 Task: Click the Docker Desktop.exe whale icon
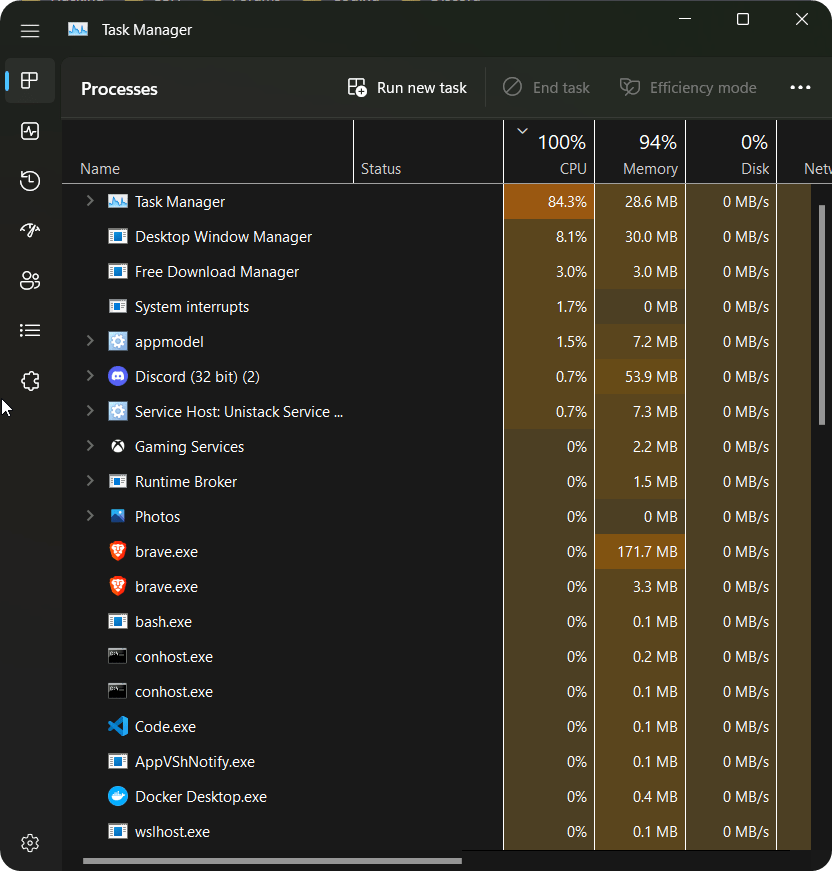[x=118, y=797]
